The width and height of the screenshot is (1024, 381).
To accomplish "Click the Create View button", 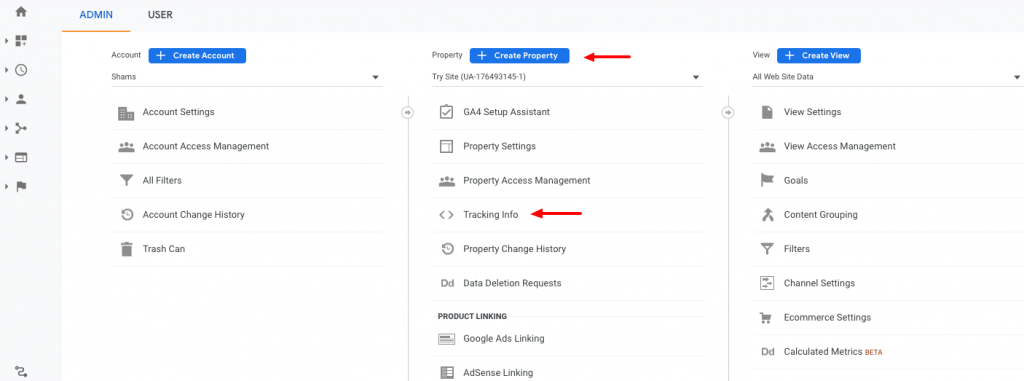I will tap(819, 56).
